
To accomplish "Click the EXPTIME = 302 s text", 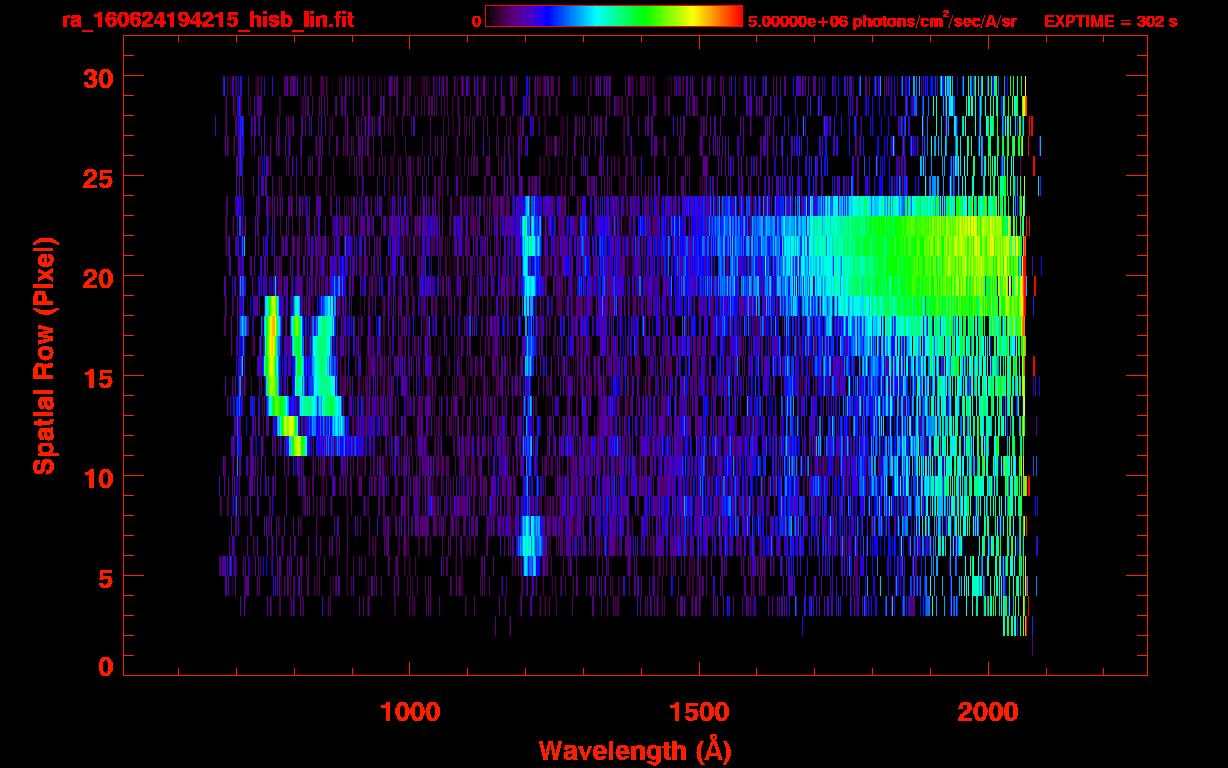I will pos(1110,21).
